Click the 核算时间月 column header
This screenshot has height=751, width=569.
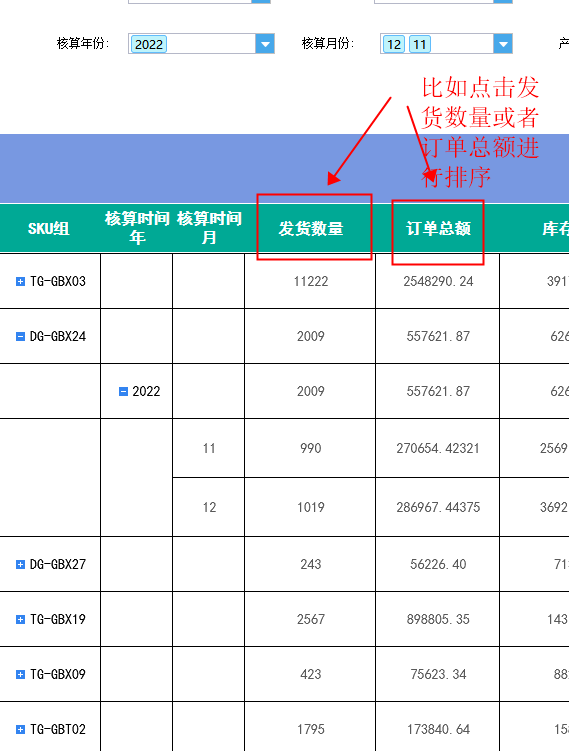209,228
